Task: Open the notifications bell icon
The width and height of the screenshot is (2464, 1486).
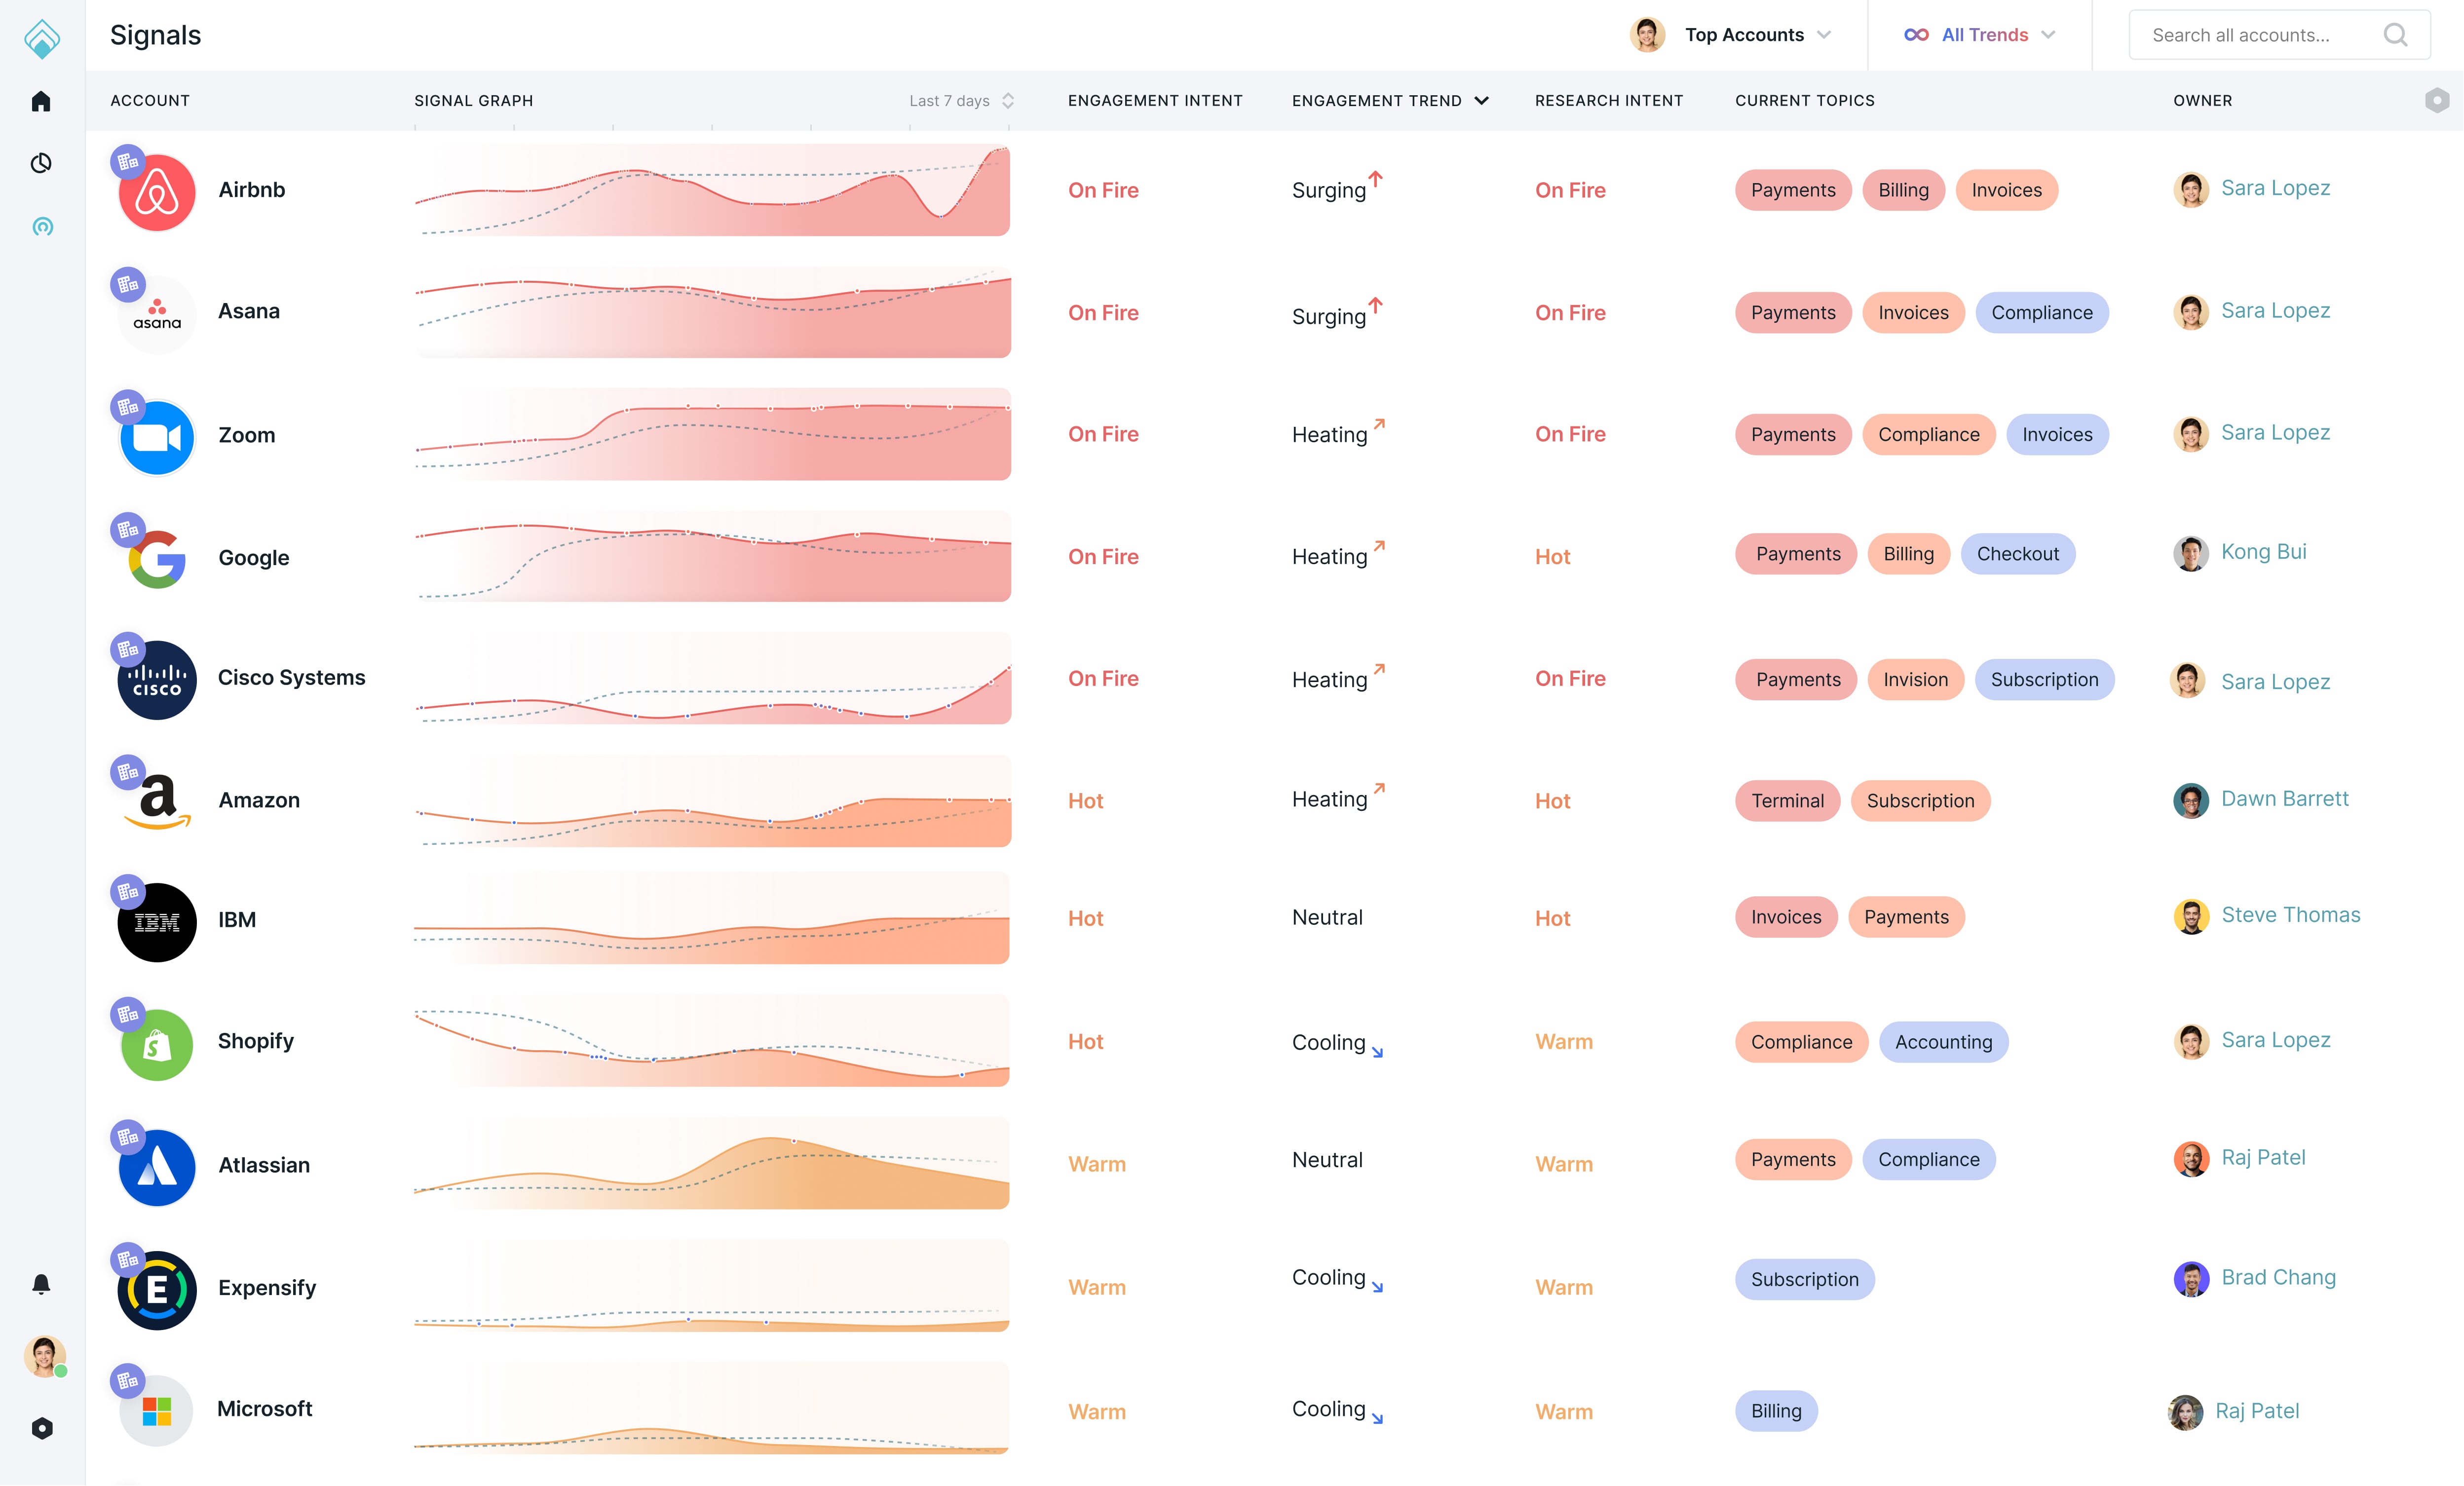Action: [41, 1284]
